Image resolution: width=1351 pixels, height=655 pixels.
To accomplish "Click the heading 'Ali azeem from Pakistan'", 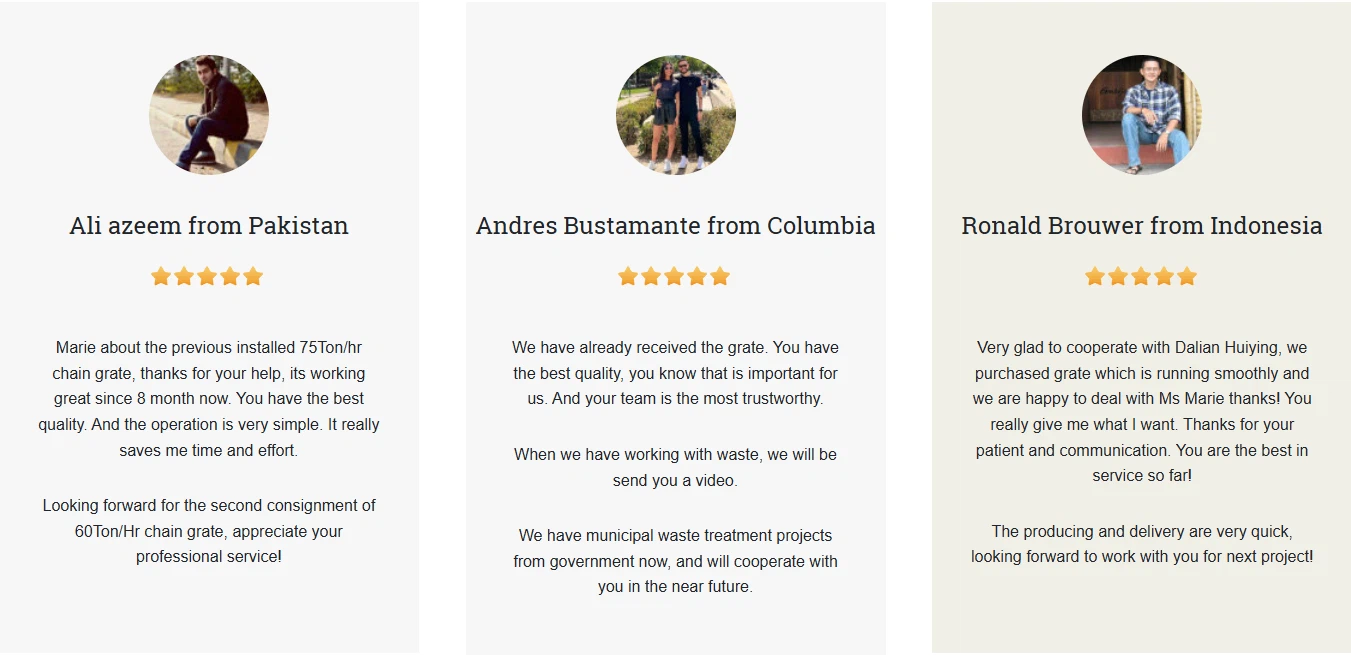I will click(209, 226).
